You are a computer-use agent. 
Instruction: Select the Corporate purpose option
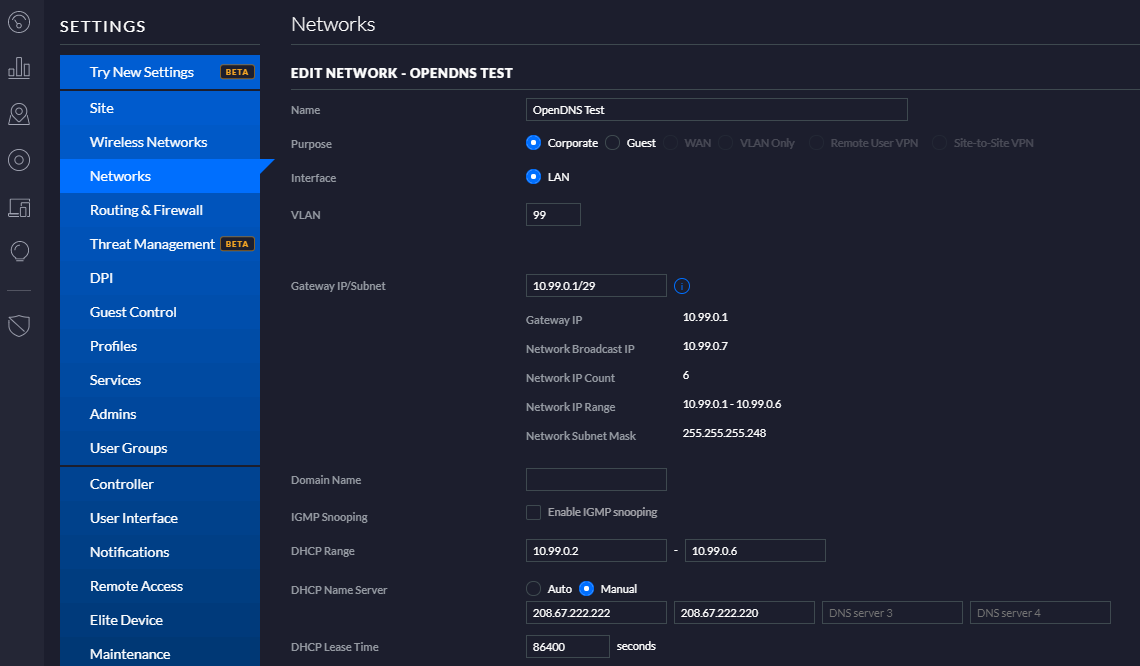533,142
